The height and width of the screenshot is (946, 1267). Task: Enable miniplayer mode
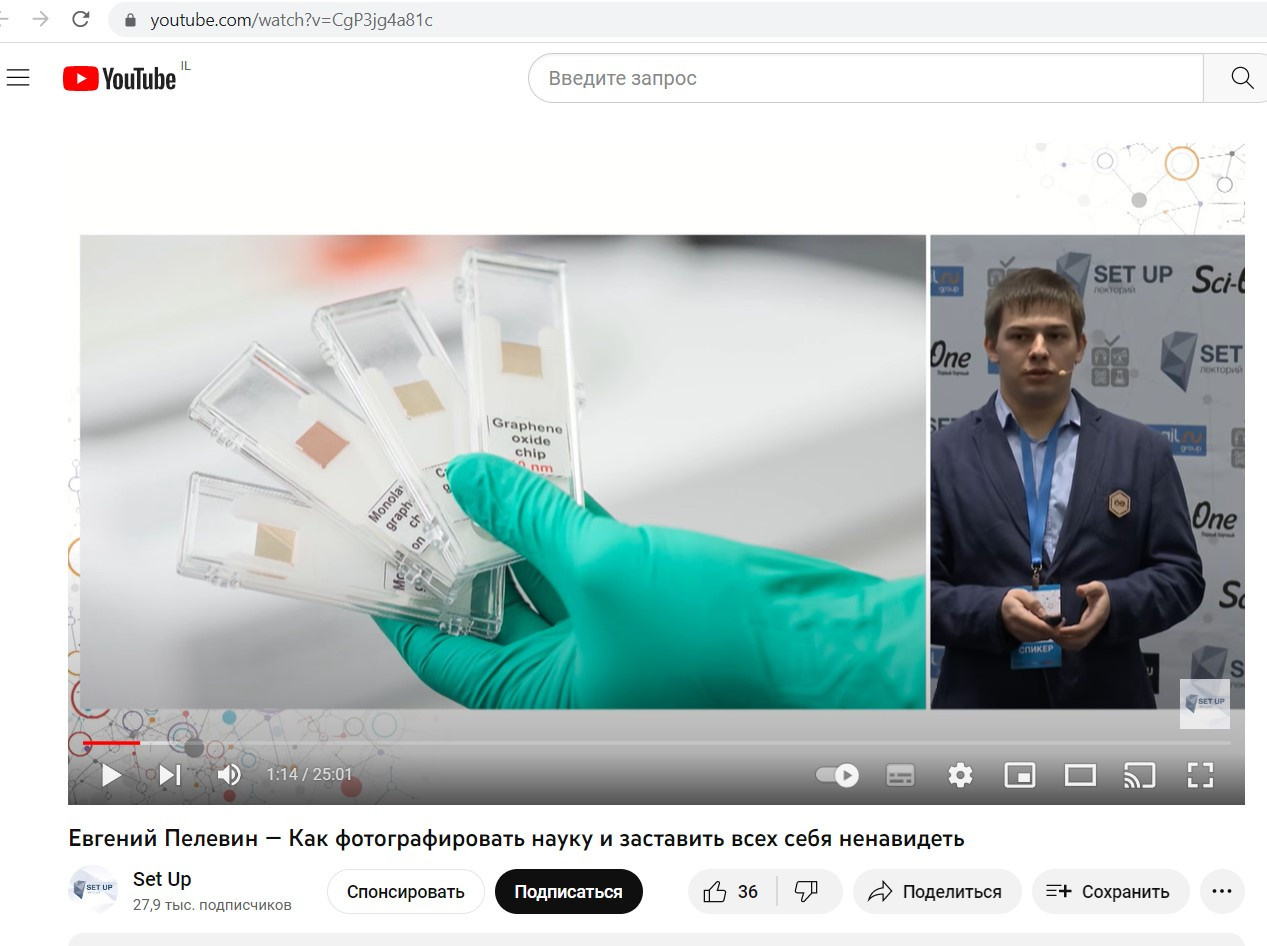pos(1019,775)
